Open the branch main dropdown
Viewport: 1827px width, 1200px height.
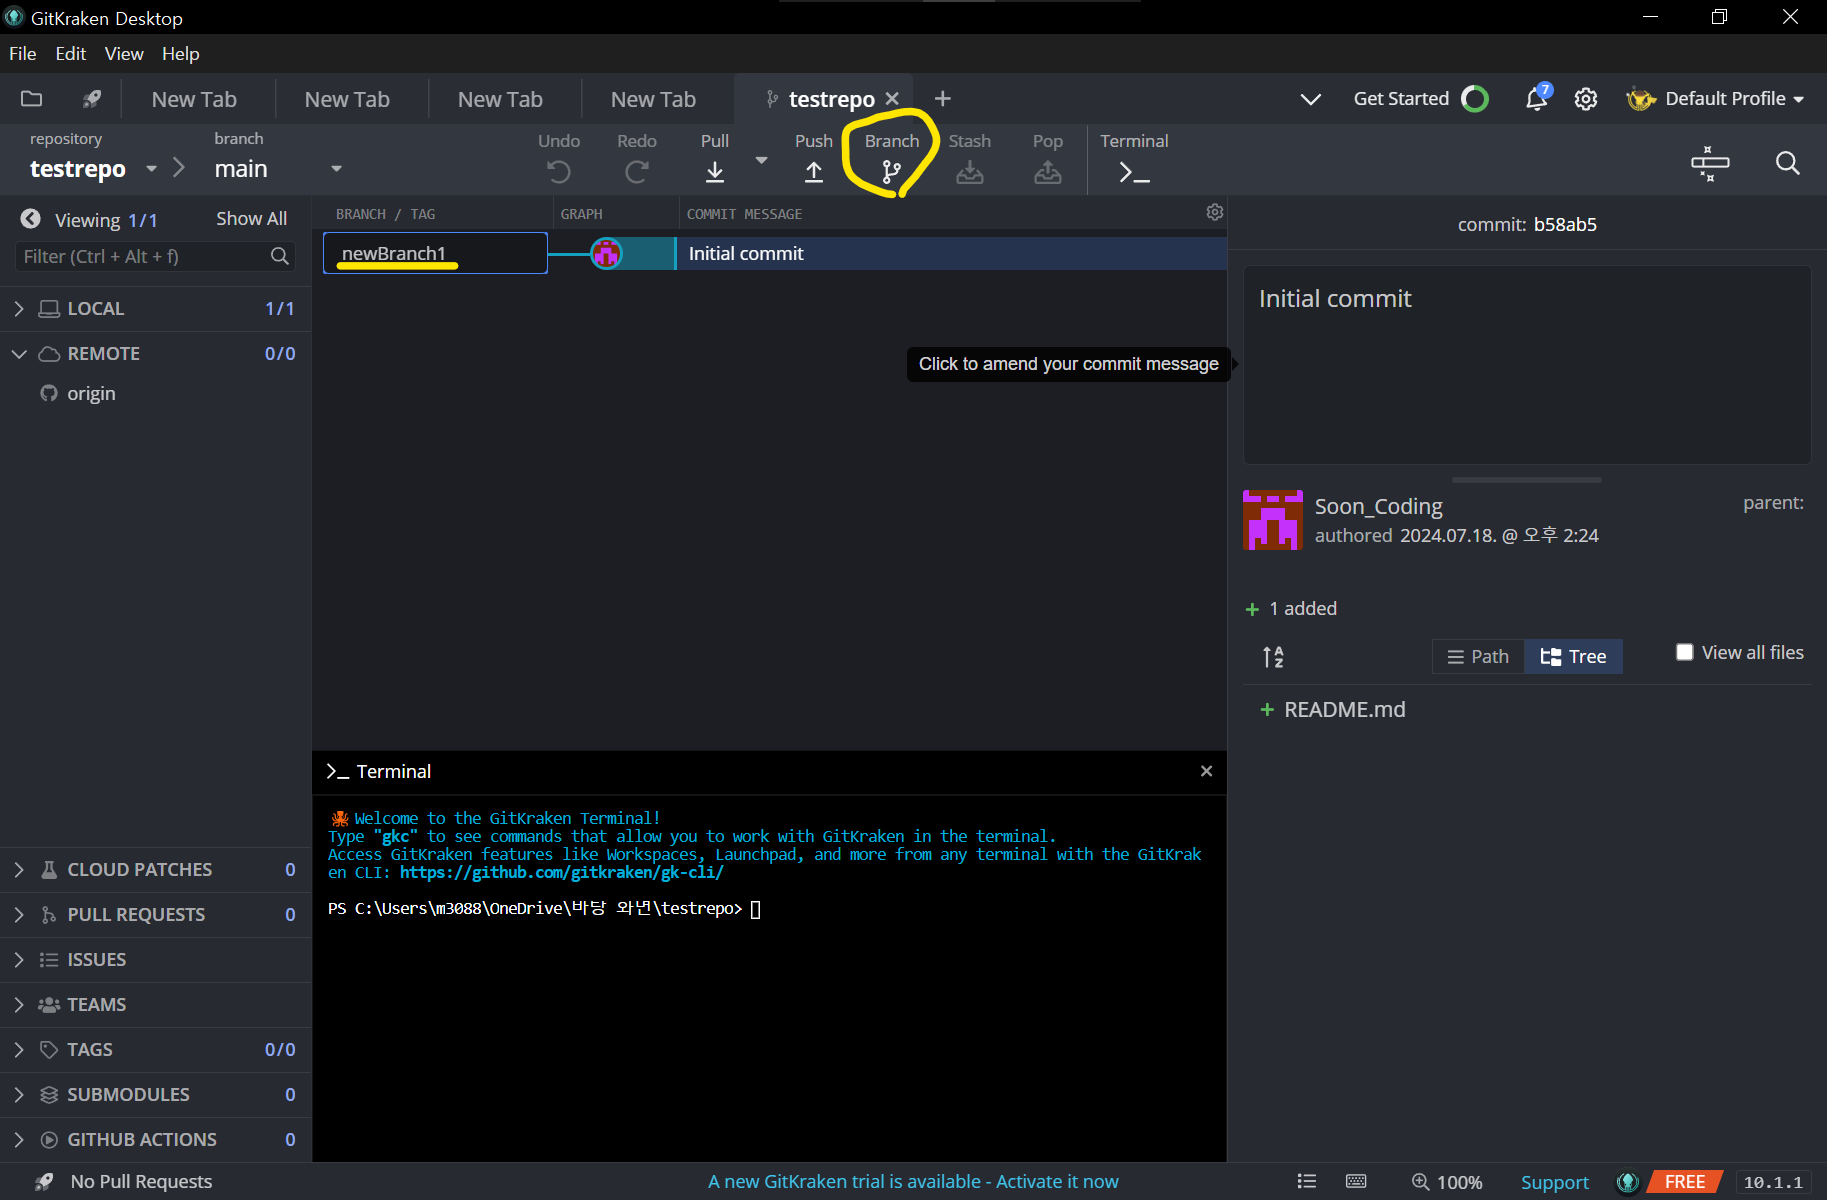pyautogui.click(x=336, y=169)
